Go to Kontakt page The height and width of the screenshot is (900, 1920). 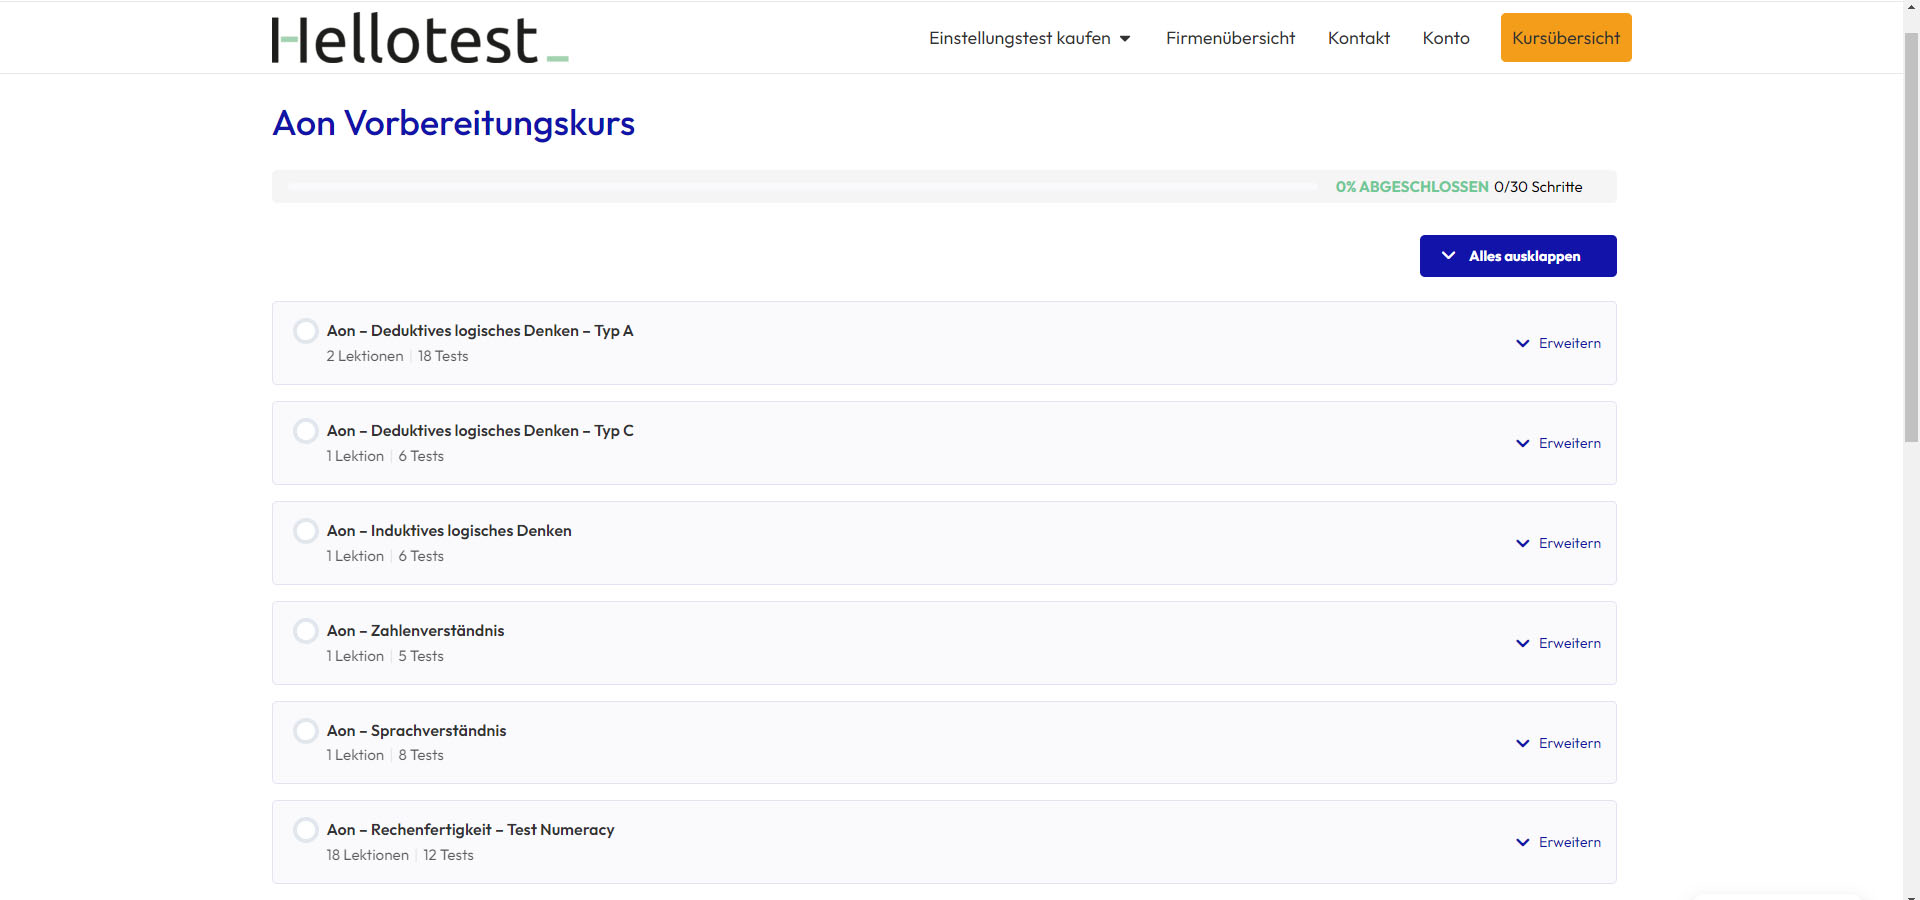[x=1359, y=38]
